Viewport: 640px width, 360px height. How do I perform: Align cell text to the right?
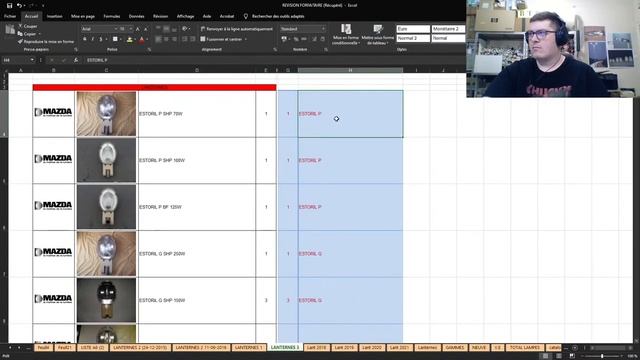click(x=174, y=39)
